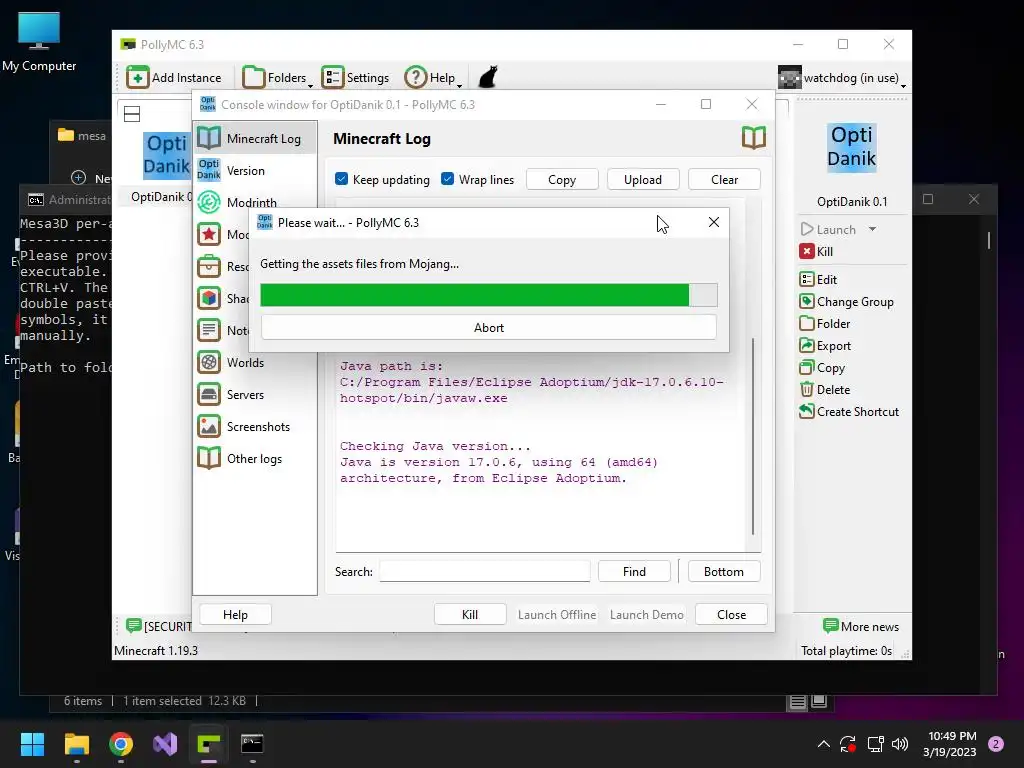Click the red star Mods icon
This screenshot has width=1024, height=768.
coord(209,234)
